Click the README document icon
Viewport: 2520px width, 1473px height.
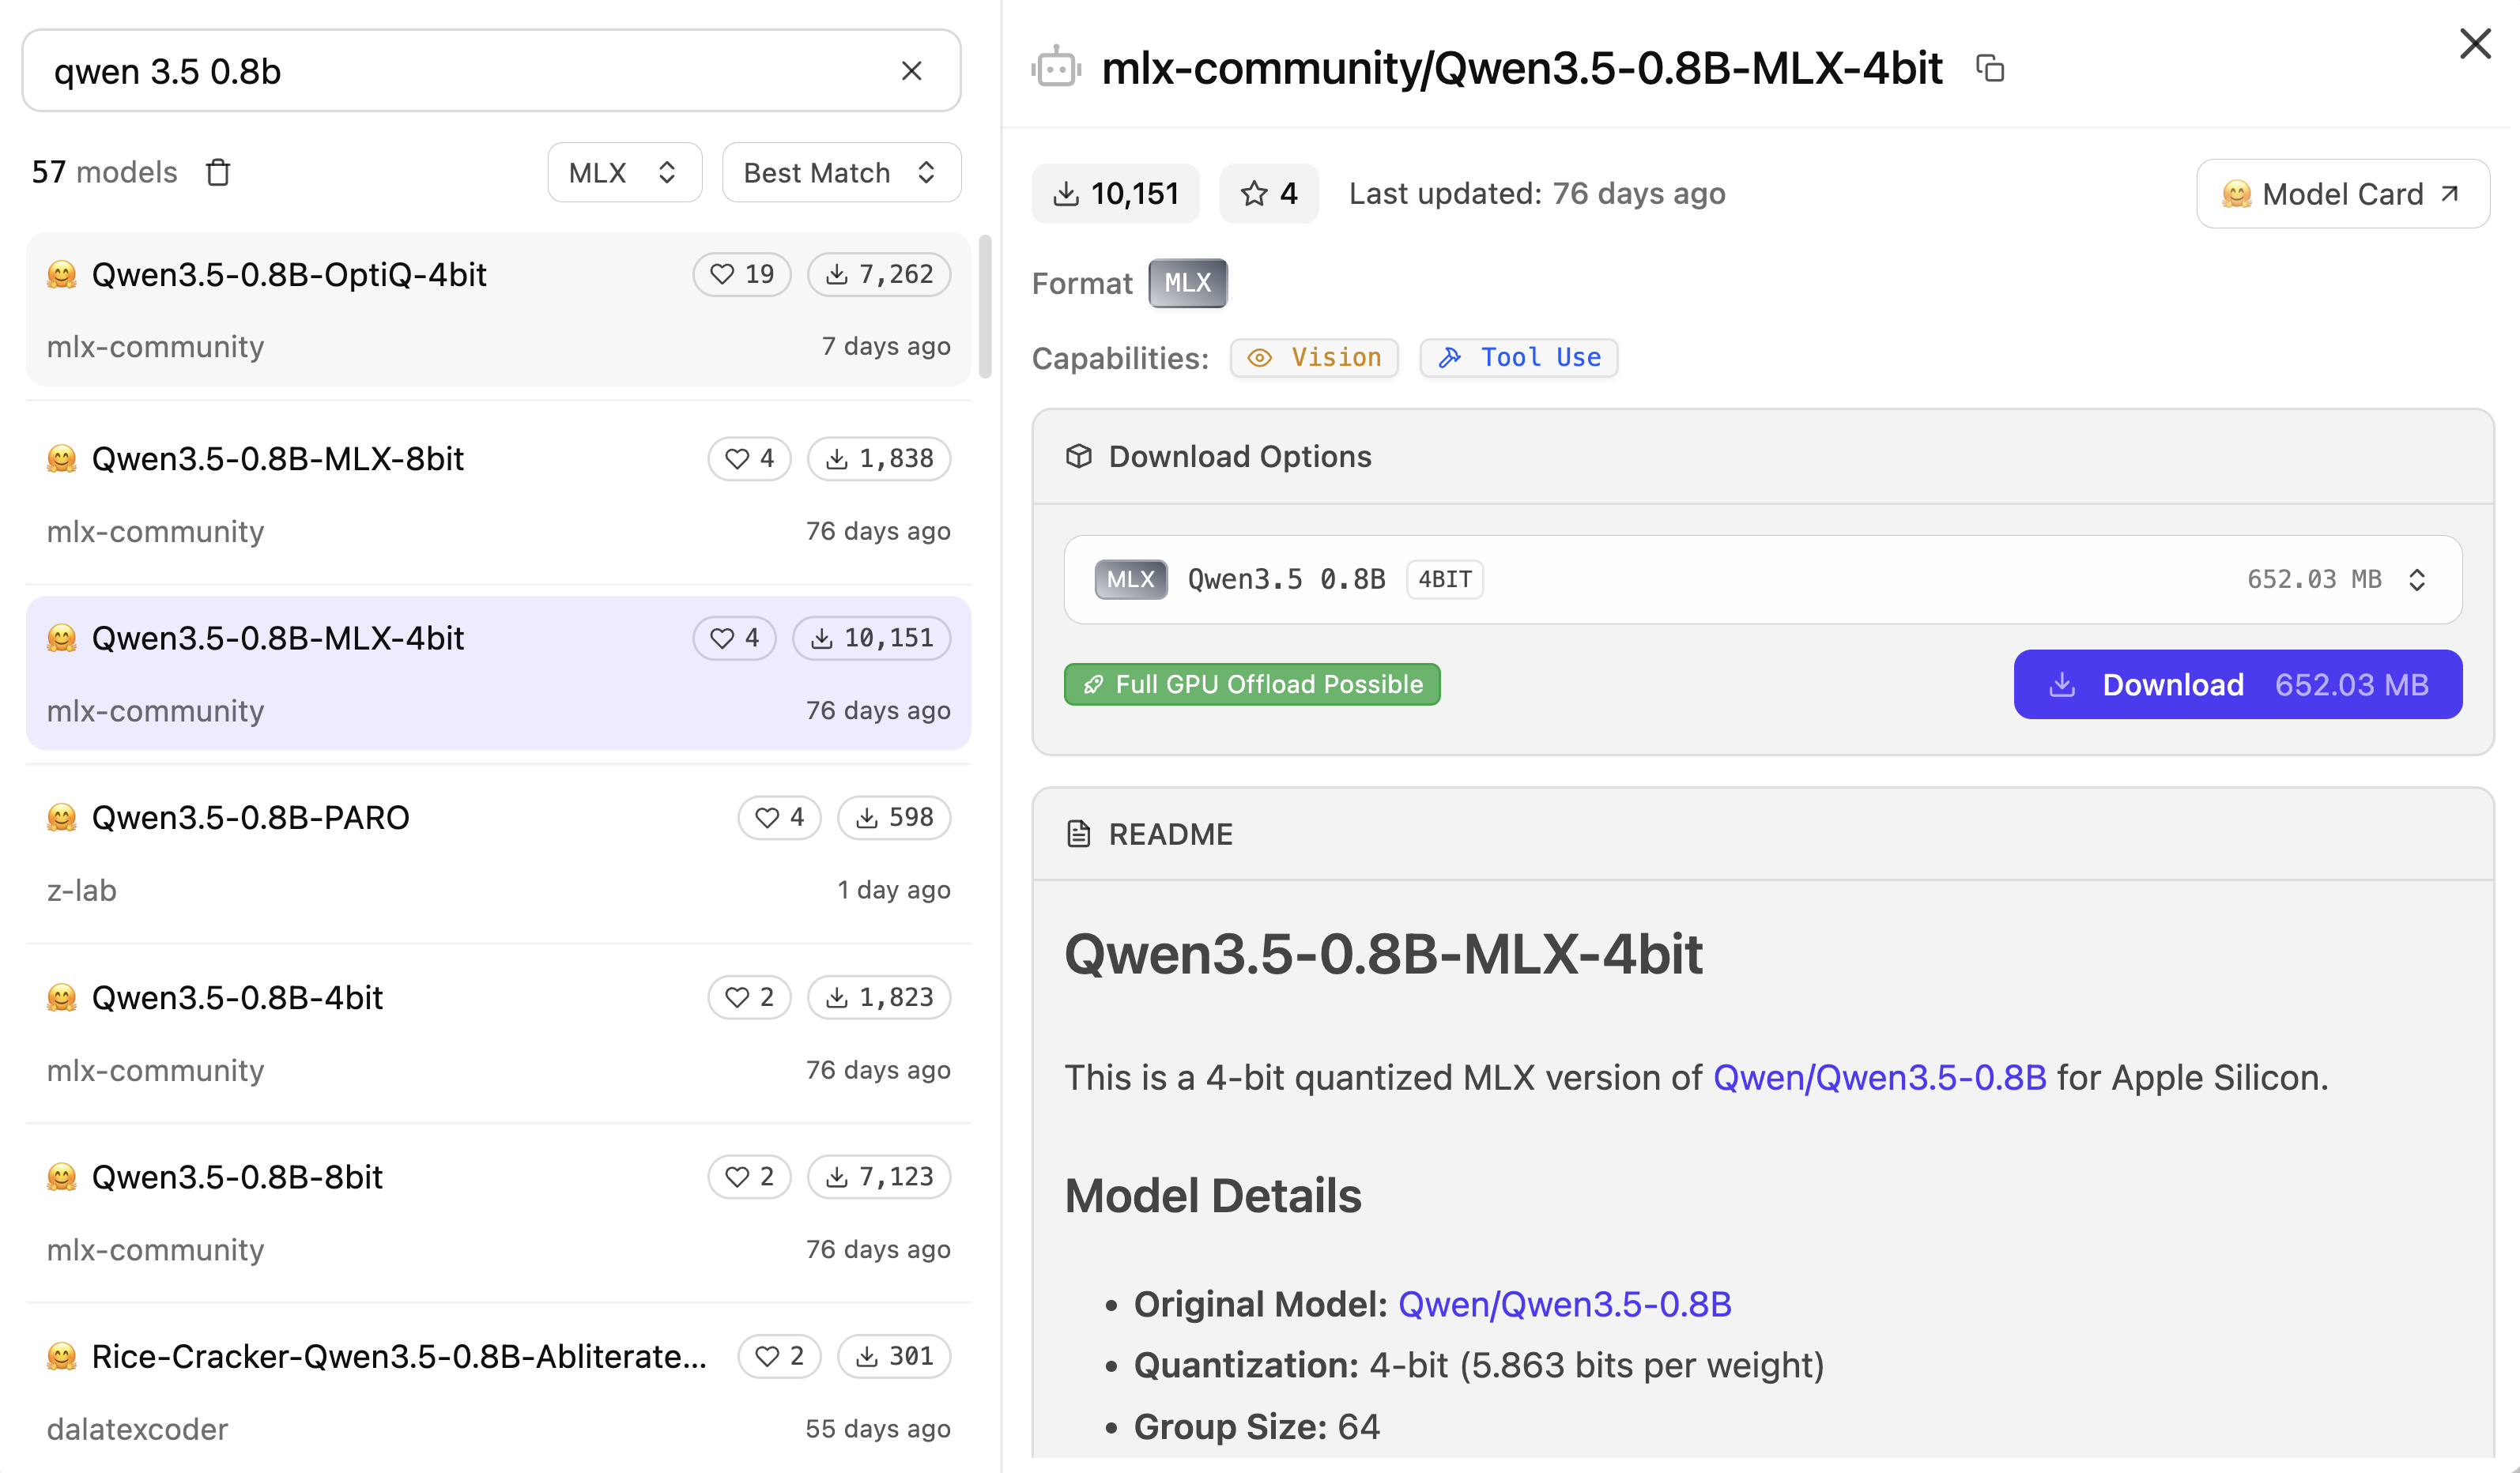pyautogui.click(x=1079, y=834)
